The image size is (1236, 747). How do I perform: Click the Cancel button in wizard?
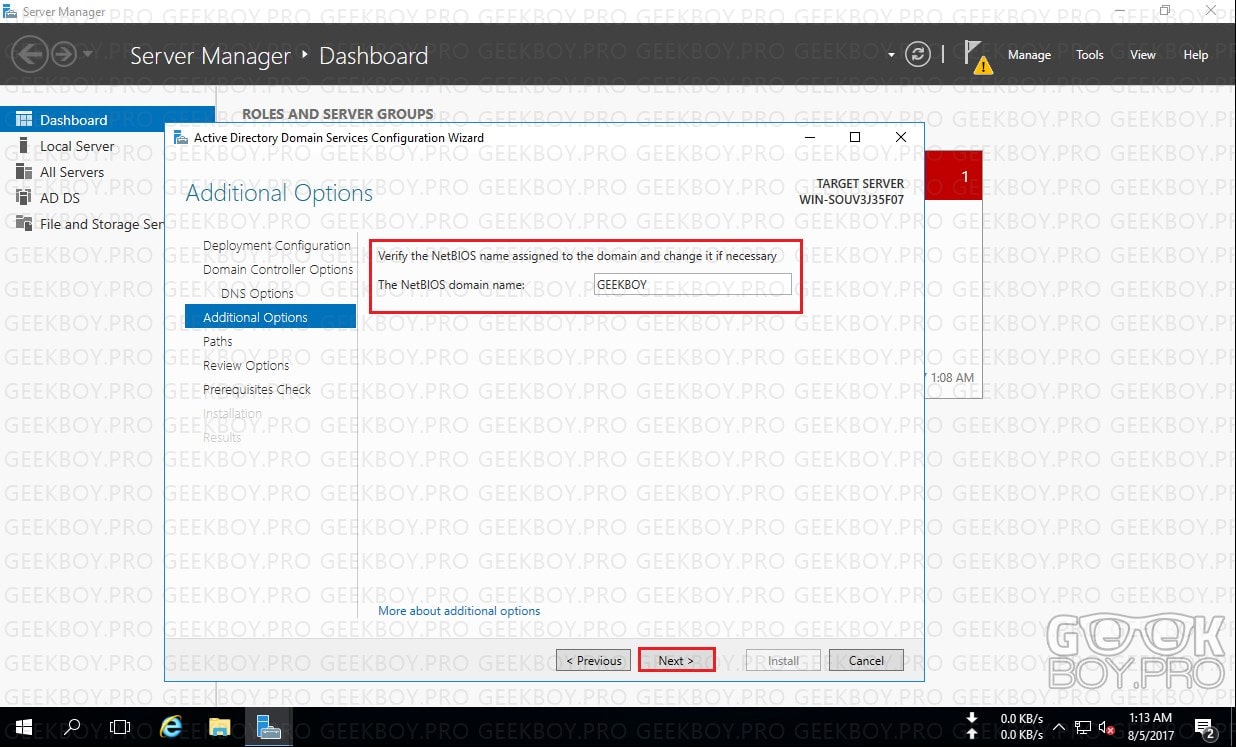pyautogui.click(x=866, y=660)
